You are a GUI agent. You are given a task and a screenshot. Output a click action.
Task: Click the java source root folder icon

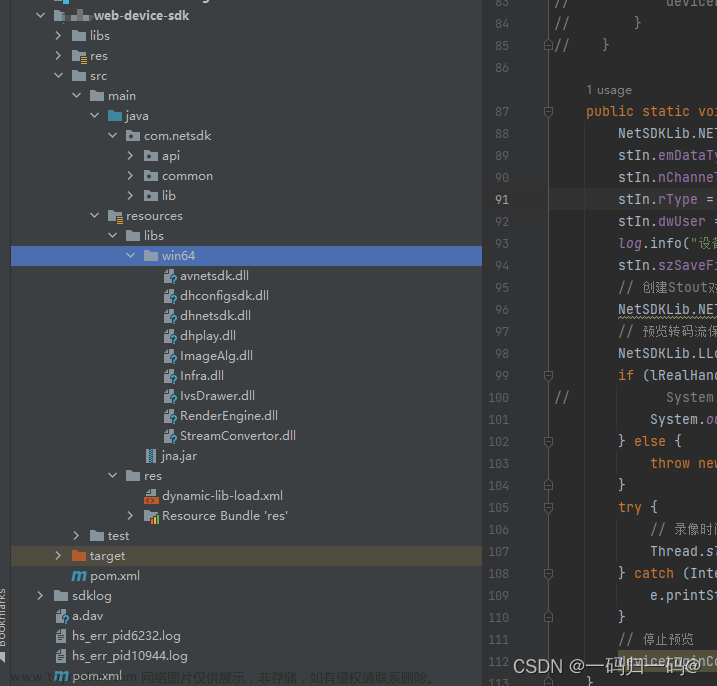[x=115, y=116]
